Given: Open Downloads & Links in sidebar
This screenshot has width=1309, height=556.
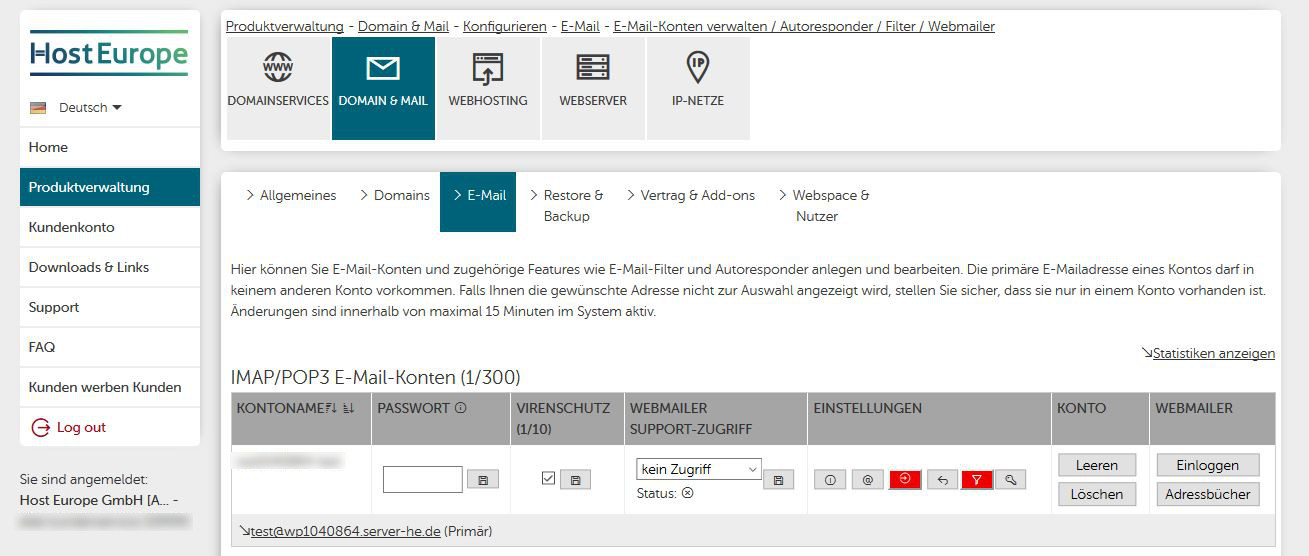Looking at the screenshot, I should 110,267.
